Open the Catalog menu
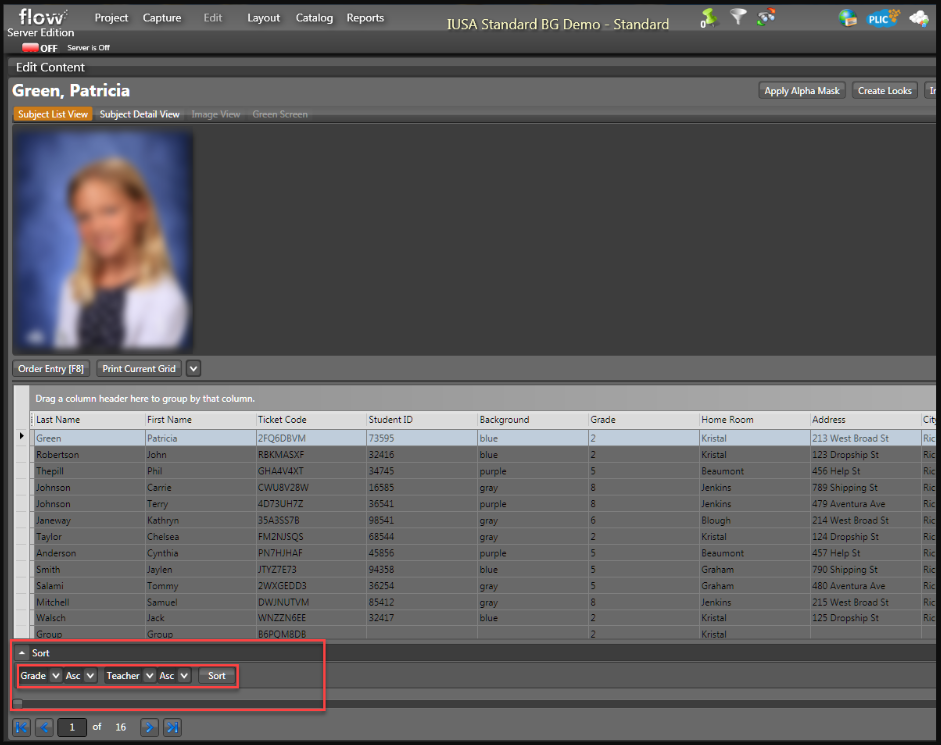The height and width of the screenshot is (745, 941). tap(314, 17)
